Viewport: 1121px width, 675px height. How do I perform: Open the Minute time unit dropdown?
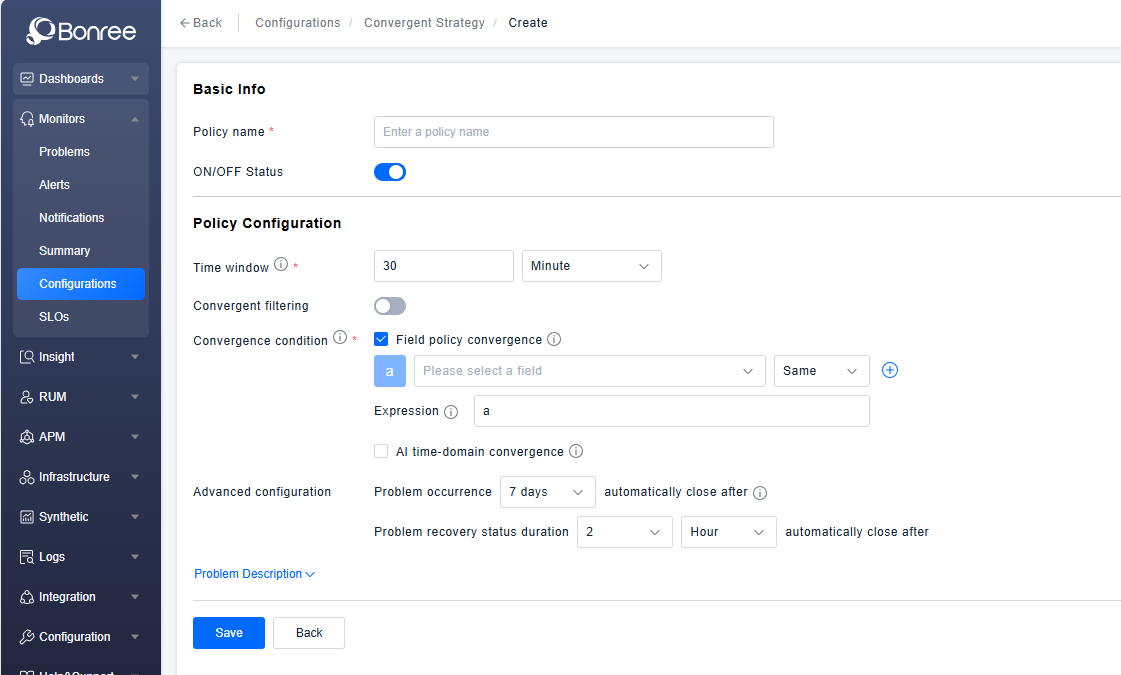591,266
